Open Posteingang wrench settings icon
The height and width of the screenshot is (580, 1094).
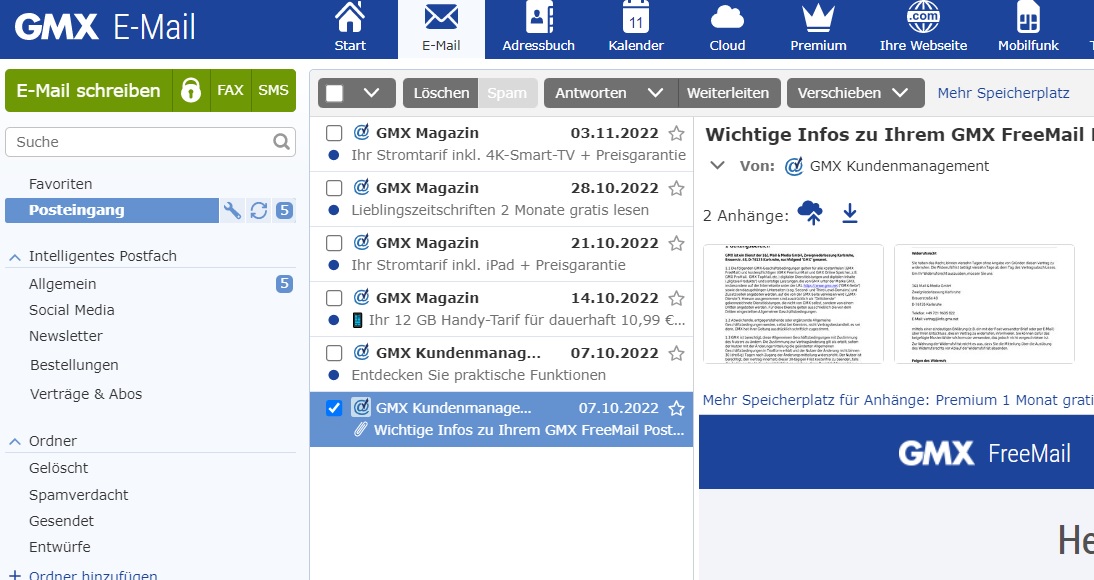[232, 210]
